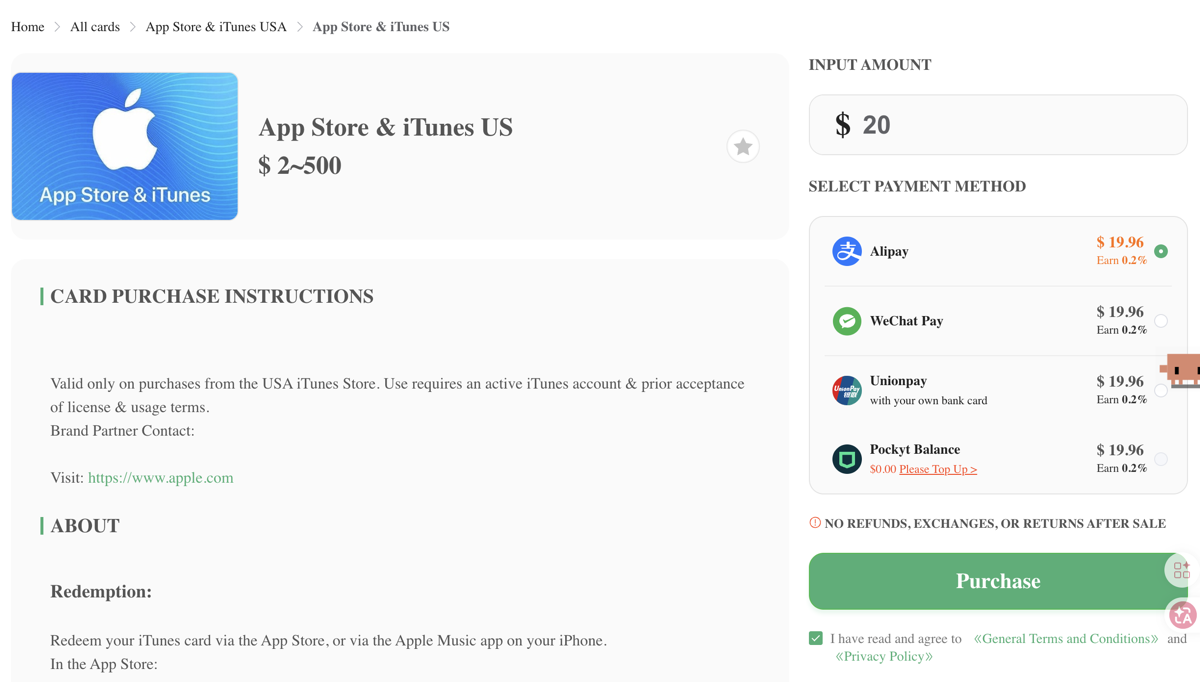Viewport: 1200px width, 682px height.
Task: Select Pockyt Balance radio button
Action: point(1161,459)
